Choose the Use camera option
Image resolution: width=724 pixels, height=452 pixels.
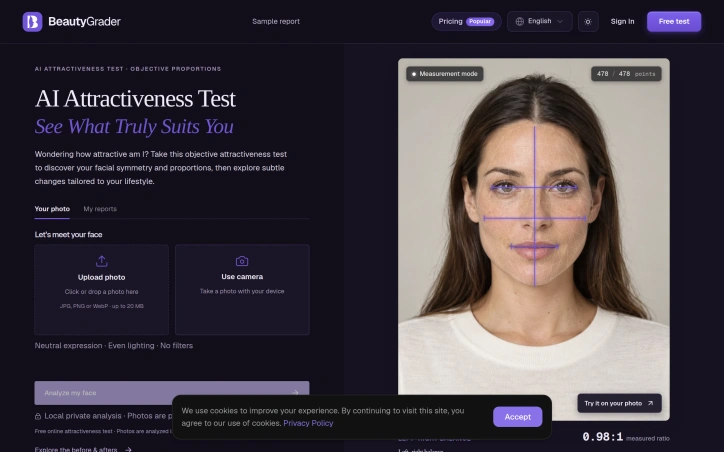pos(242,289)
